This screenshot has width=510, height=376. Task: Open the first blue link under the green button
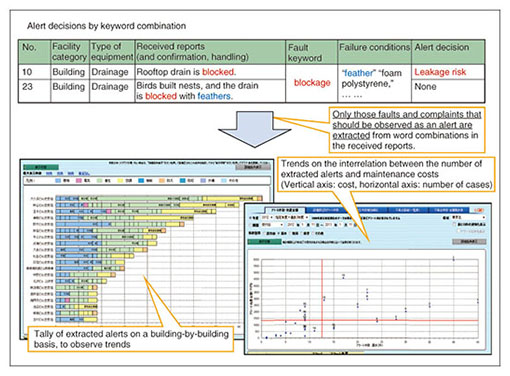coord(49,173)
